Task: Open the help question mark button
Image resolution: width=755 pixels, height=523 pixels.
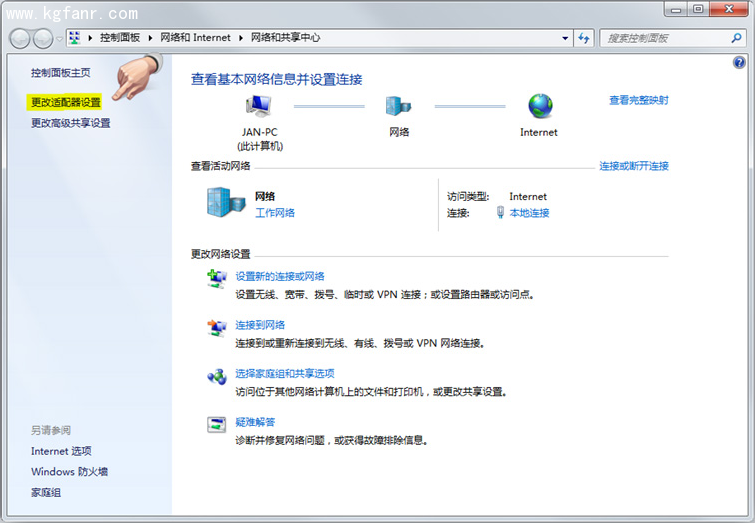Action: point(740,62)
